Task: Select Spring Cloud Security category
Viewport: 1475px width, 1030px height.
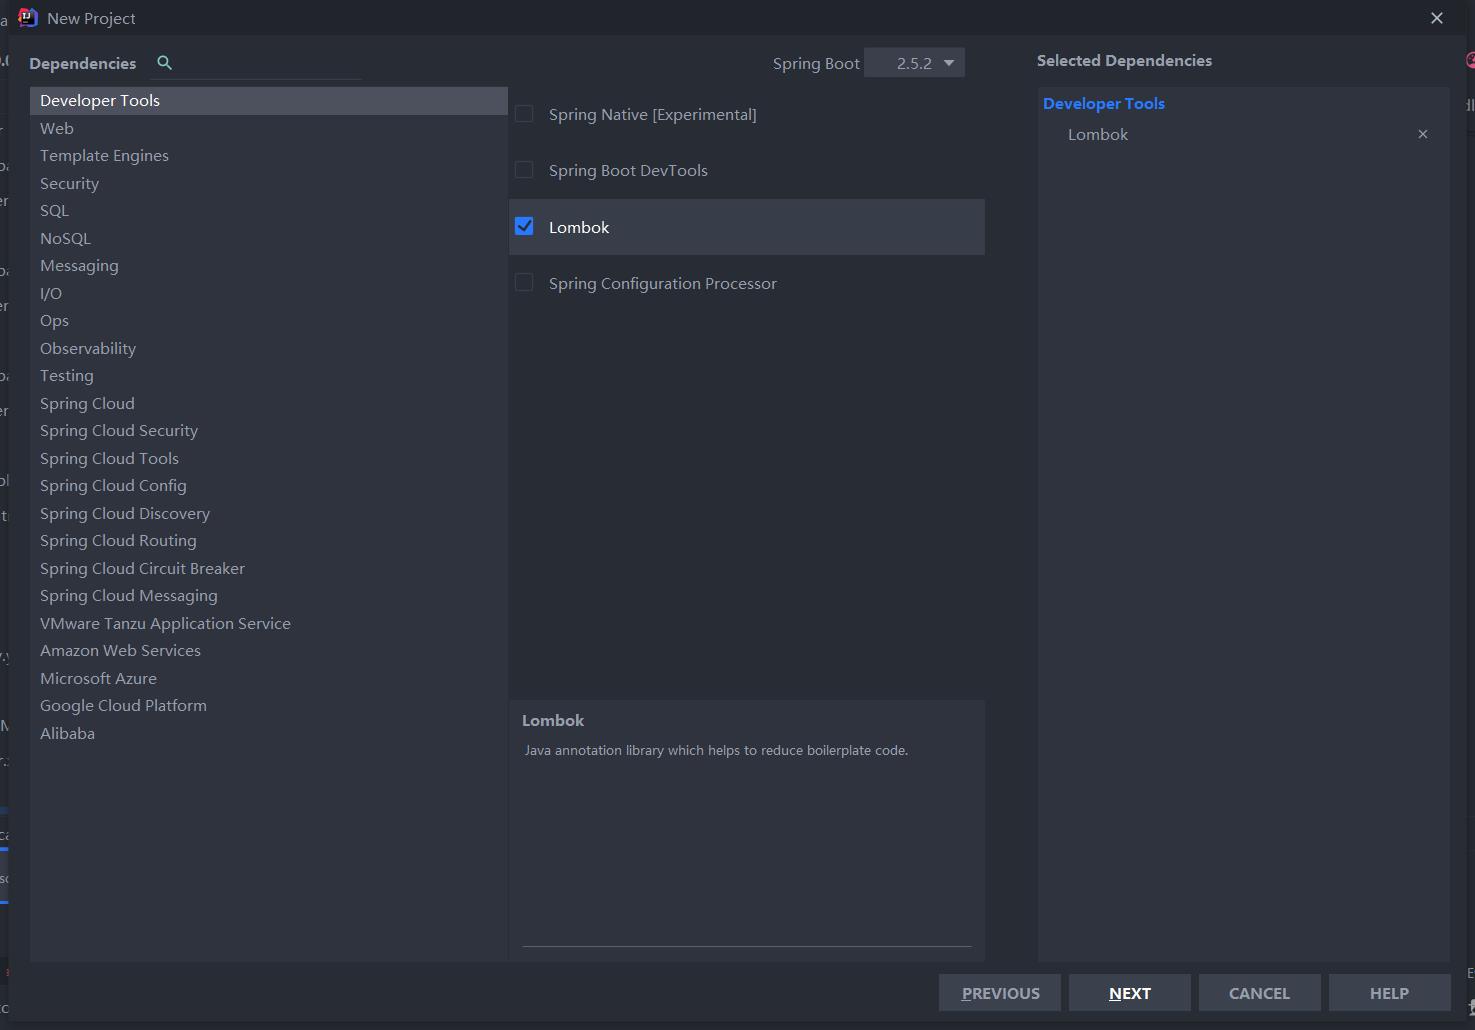Action: point(269,430)
